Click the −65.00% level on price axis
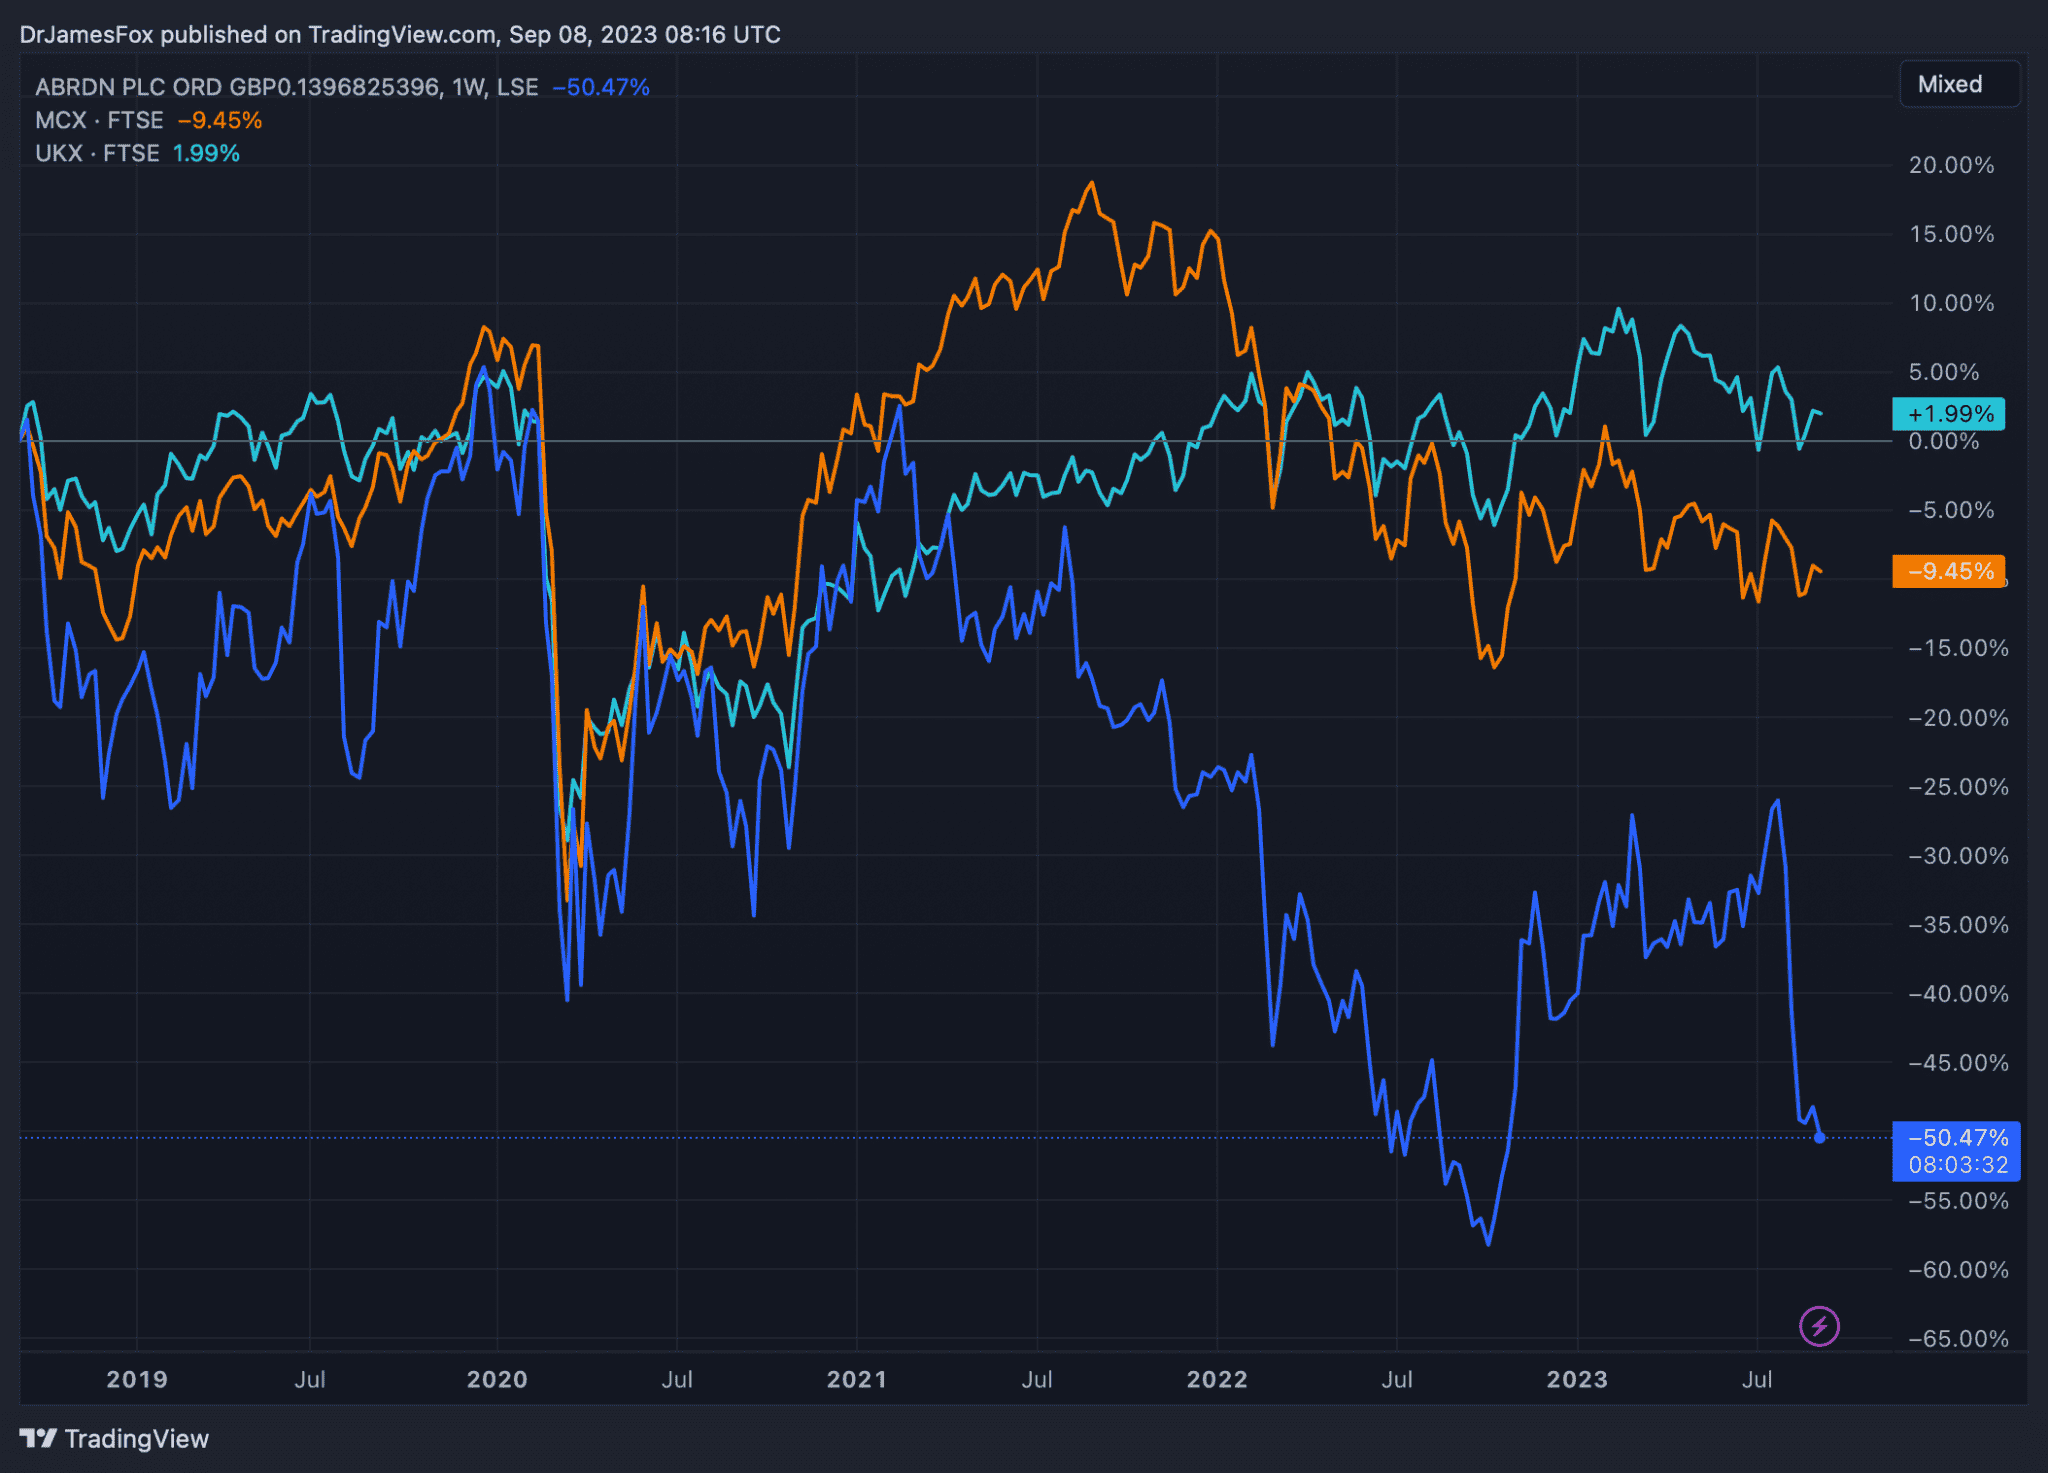Viewport: 2048px width, 1473px height. (1957, 1338)
